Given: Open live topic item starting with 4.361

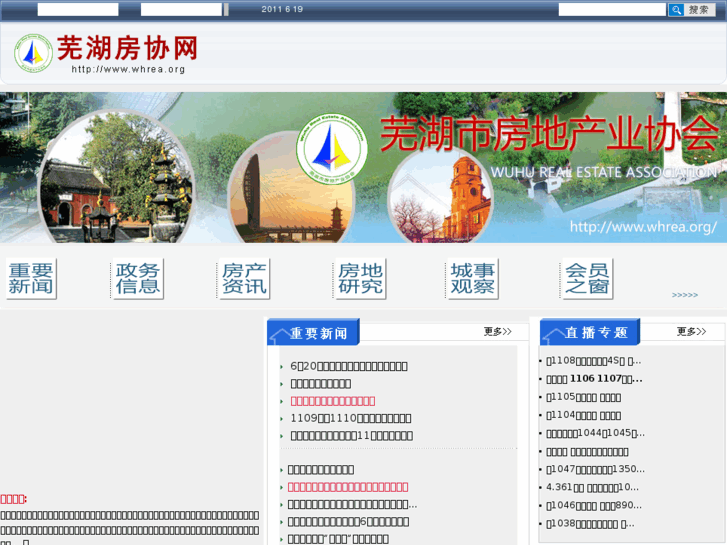Looking at the screenshot, I should pos(592,487).
